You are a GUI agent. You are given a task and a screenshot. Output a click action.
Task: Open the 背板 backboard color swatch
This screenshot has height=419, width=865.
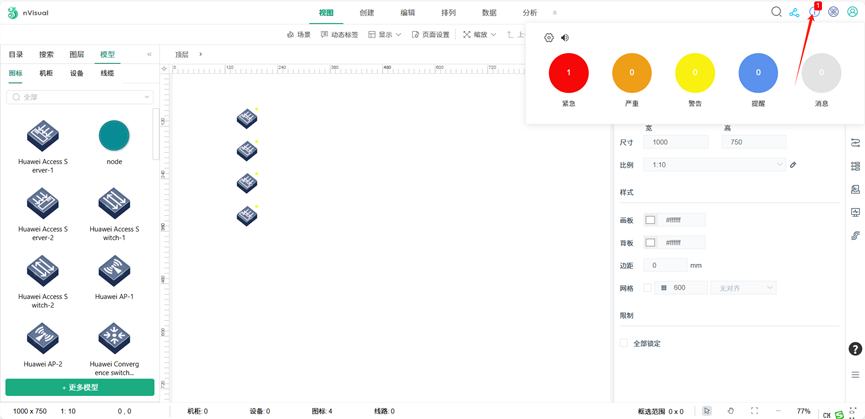coord(650,243)
